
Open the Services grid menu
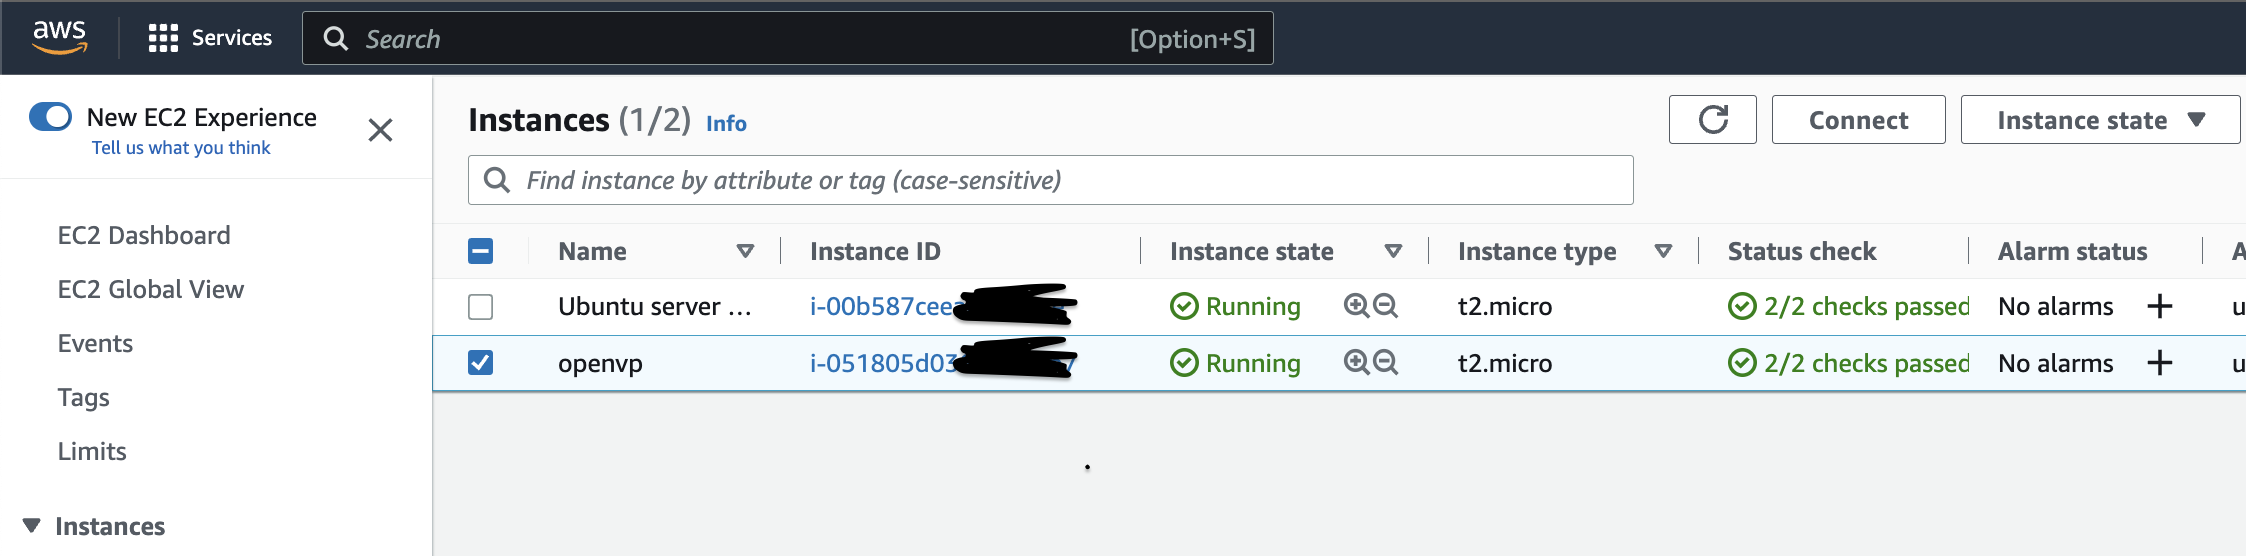[x=163, y=38]
